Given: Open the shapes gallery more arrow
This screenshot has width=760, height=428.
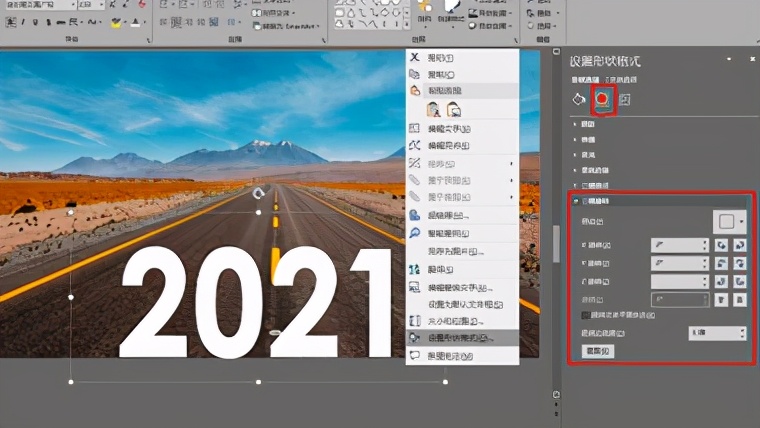Looking at the screenshot, I should [x=407, y=23].
